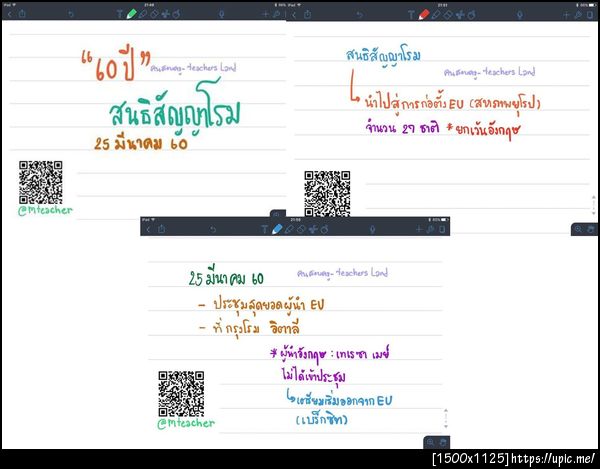
Task: Select the blue pen tool
Action: [276, 229]
